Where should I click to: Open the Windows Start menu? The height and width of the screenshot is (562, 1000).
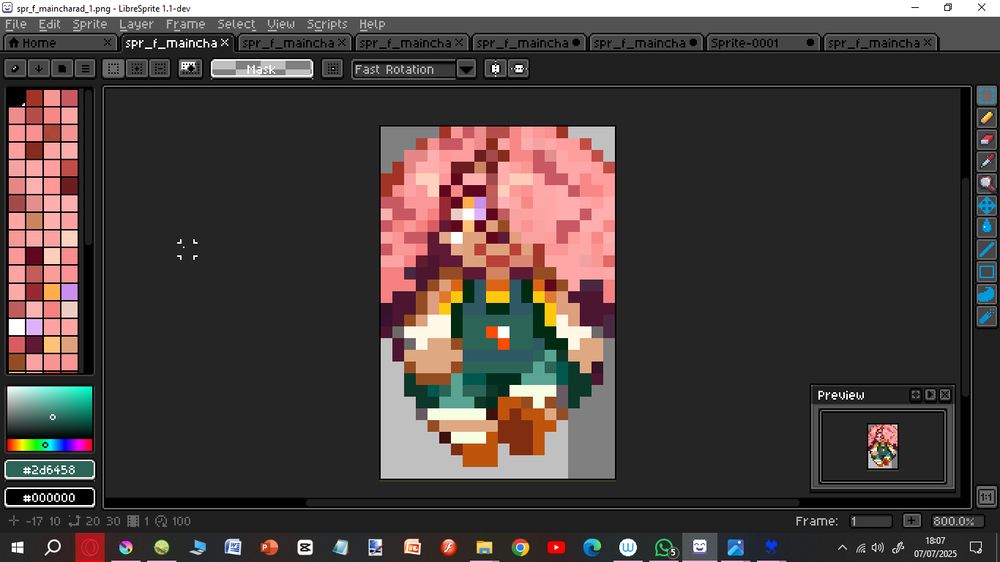[x=18, y=547]
